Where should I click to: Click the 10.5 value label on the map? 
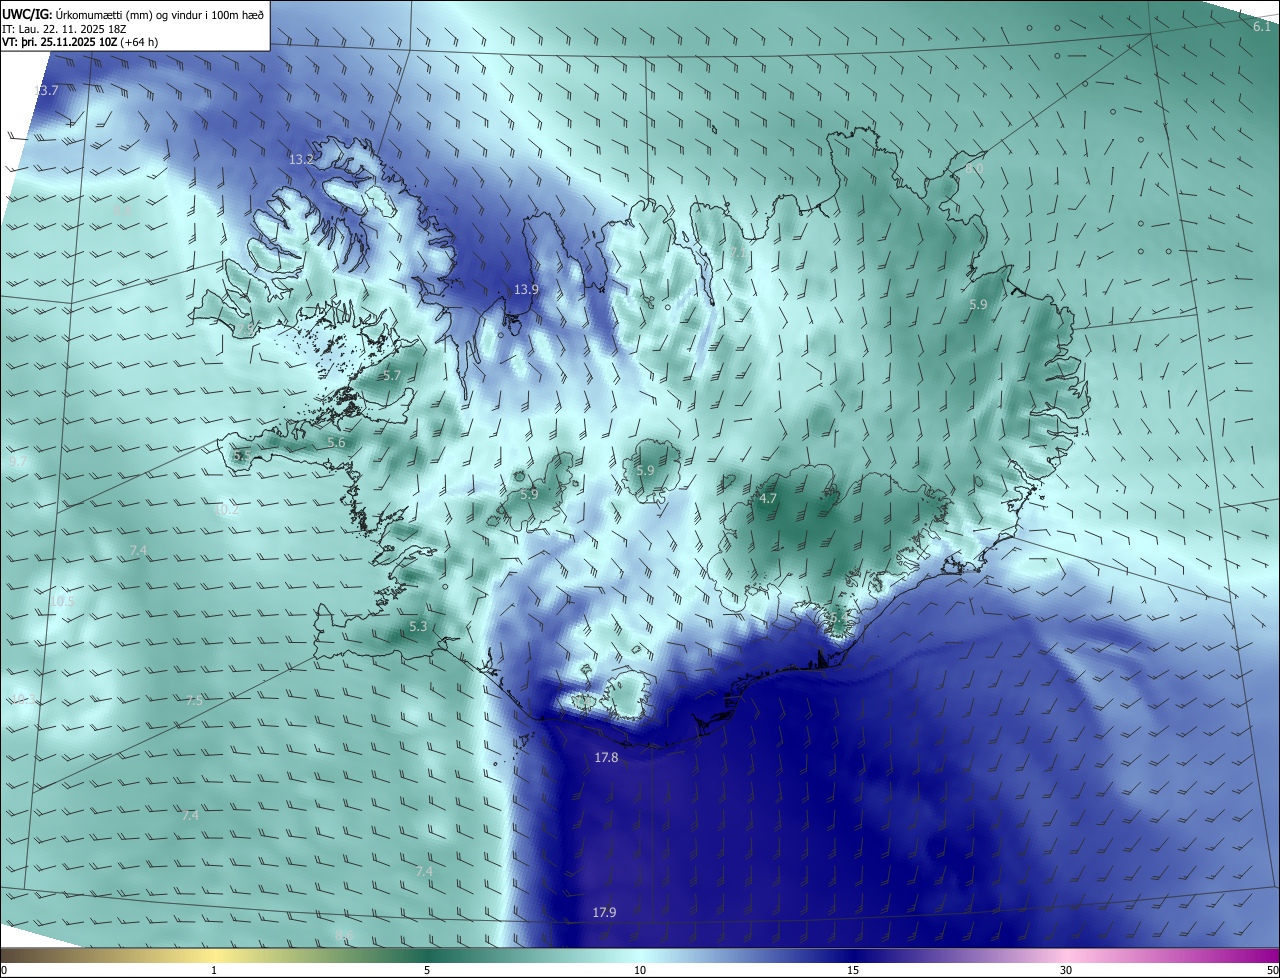click(63, 601)
